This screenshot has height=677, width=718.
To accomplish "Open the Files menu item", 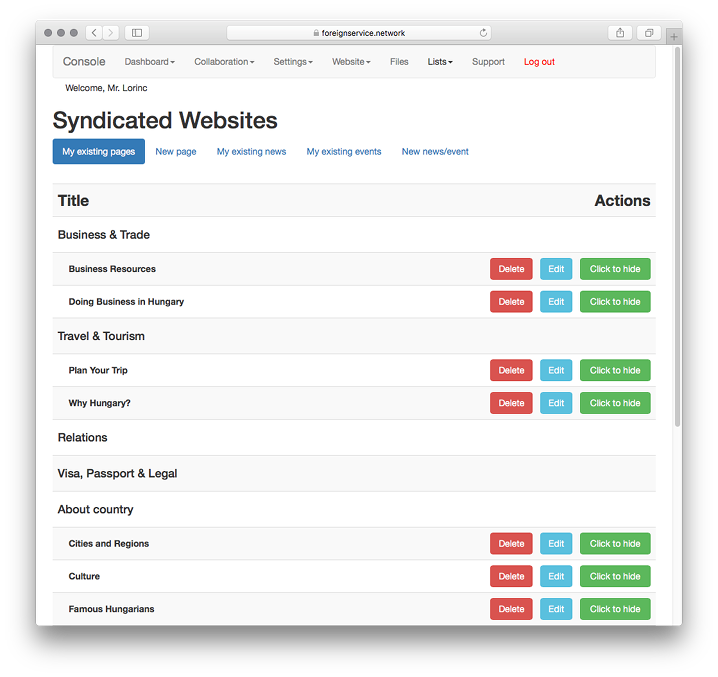I will pos(399,62).
